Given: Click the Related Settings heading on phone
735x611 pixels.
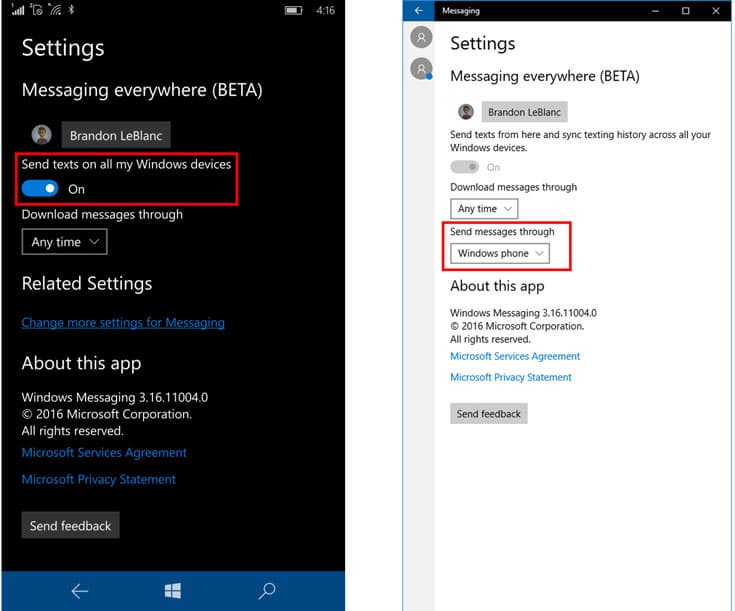Looking at the screenshot, I should (87, 283).
